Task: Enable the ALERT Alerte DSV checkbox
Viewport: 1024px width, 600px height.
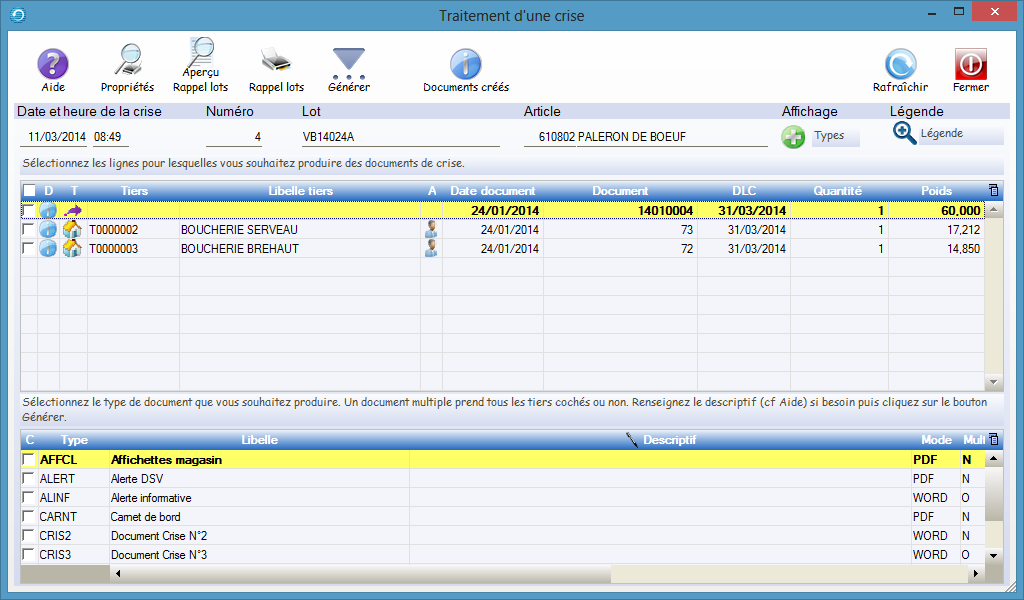Action: pyautogui.click(x=28, y=479)
